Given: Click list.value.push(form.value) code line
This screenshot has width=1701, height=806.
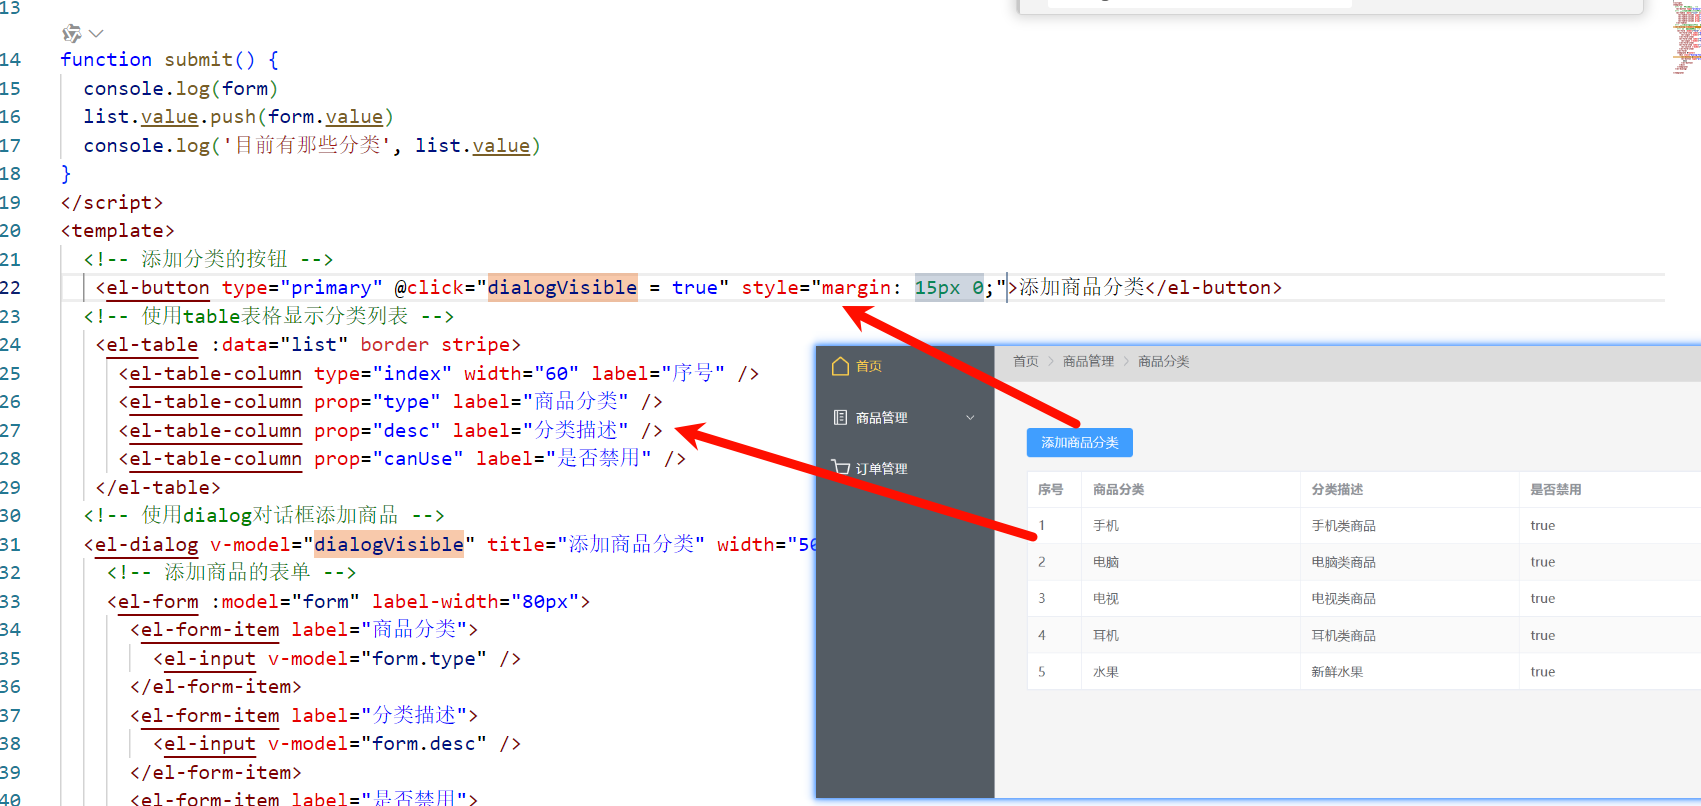Looking at the screenshot, I should pyautogui.click(x=238, y=117).
